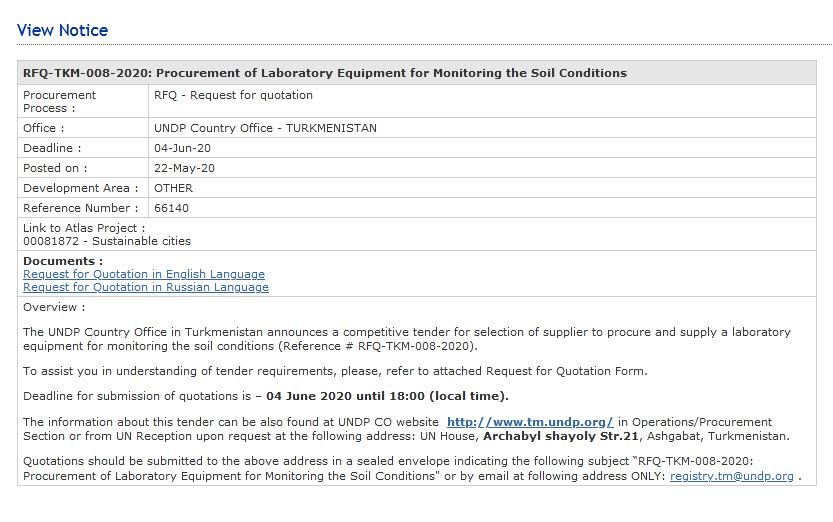
Task: Select the RFQ-TKM-008-2020 notice title row
Action: coord(325,73)
